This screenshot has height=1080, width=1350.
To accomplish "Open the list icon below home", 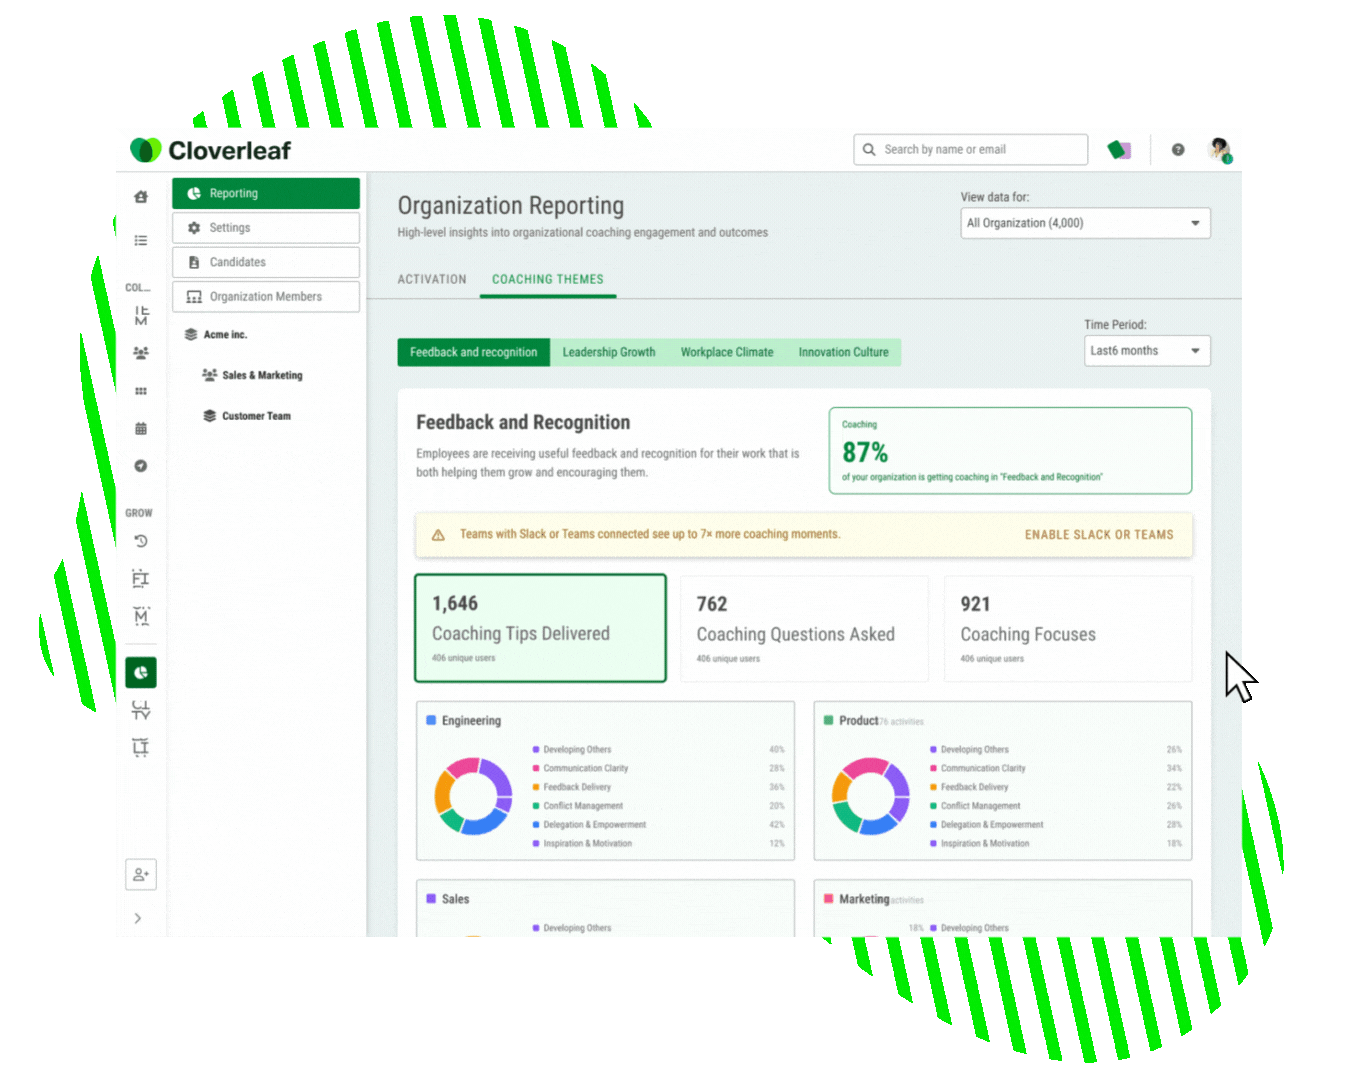I will [140, 240].
